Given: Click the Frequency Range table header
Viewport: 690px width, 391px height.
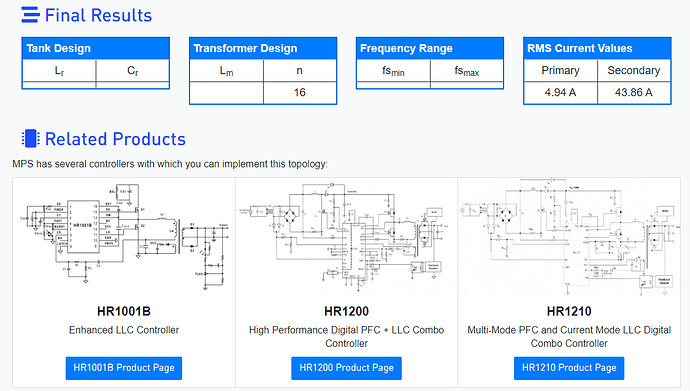Looking at the screenshot, I should click(430, 48).
